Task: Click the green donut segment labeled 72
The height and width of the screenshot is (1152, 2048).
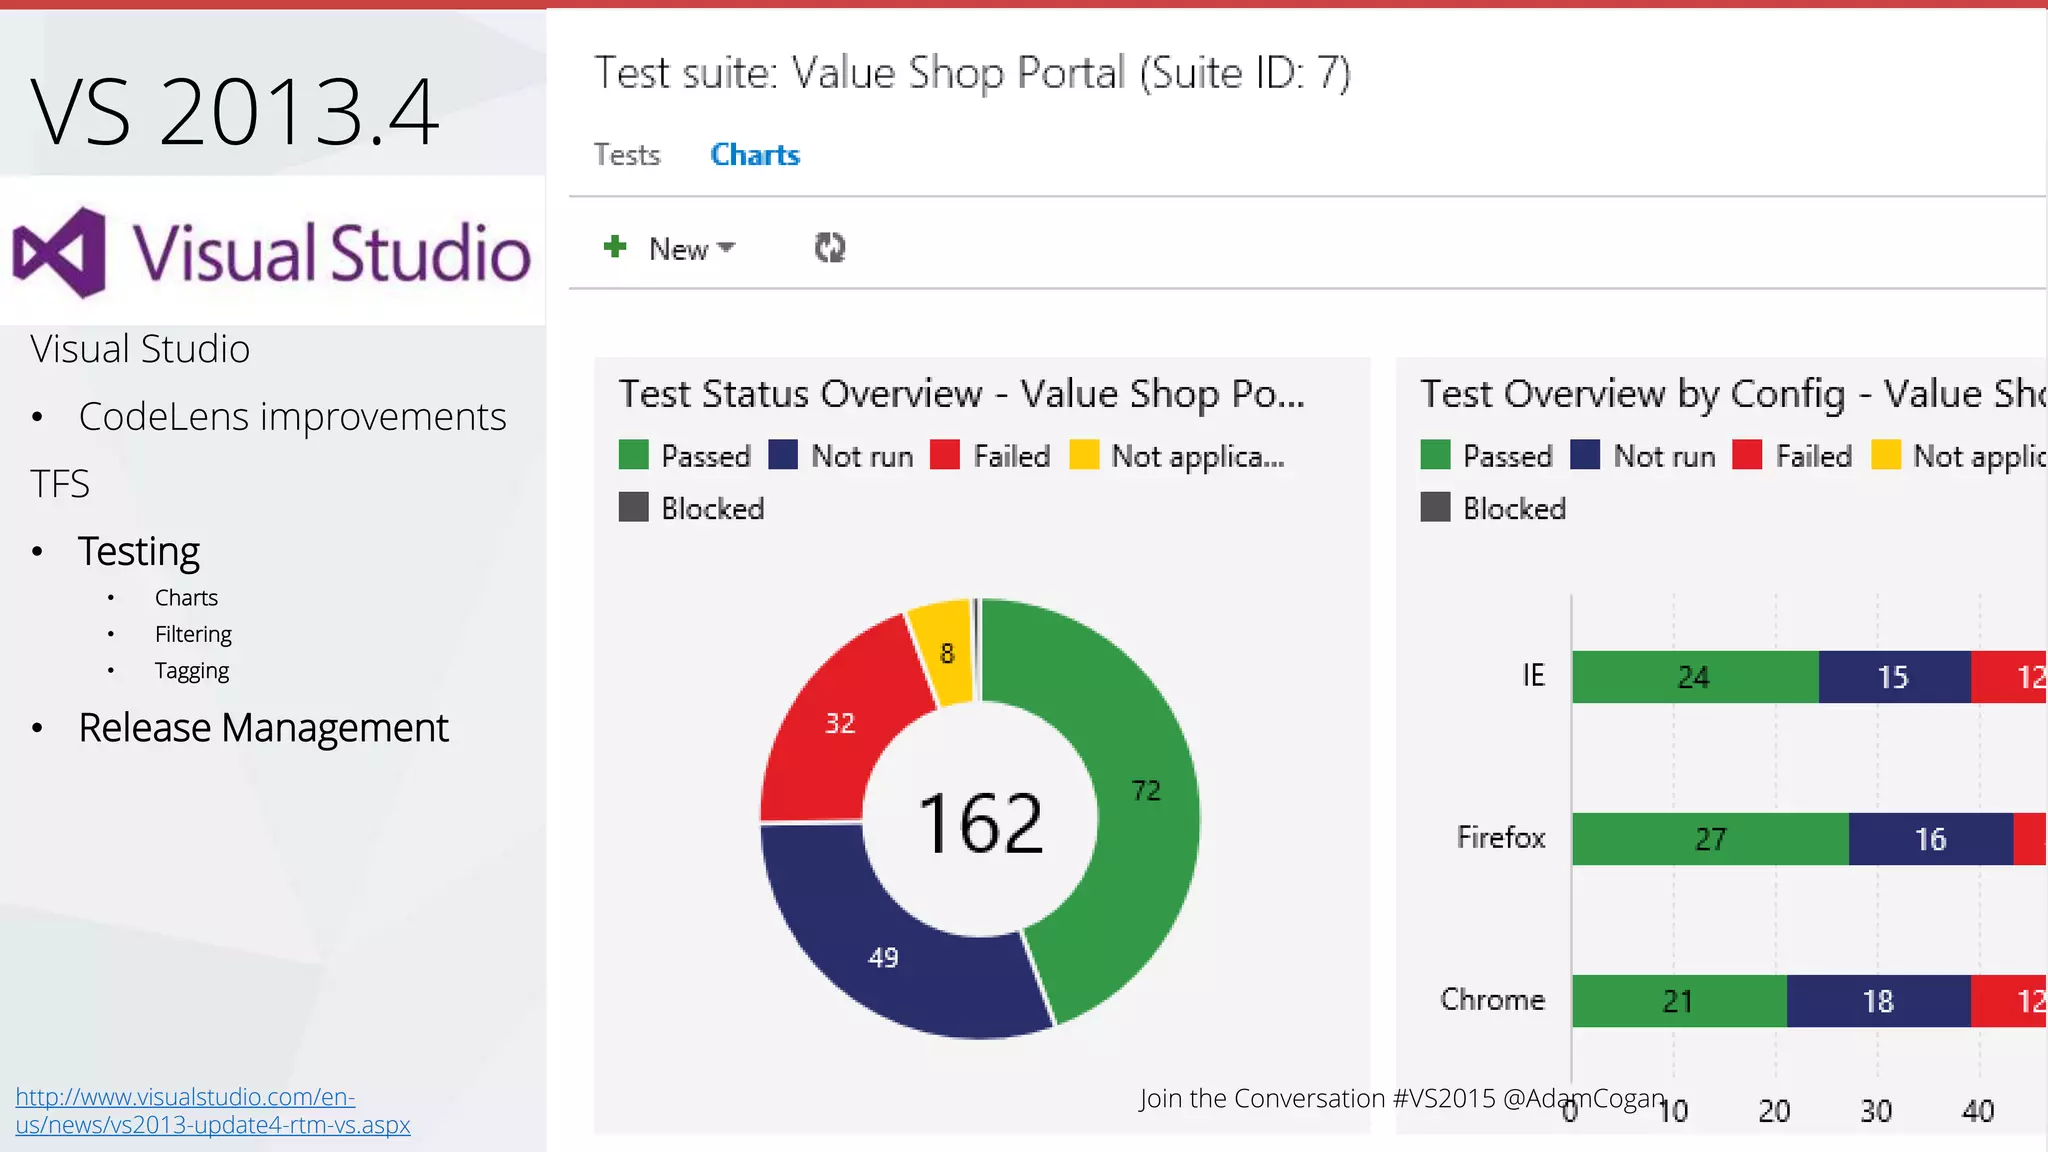Action: (1146, 790)
